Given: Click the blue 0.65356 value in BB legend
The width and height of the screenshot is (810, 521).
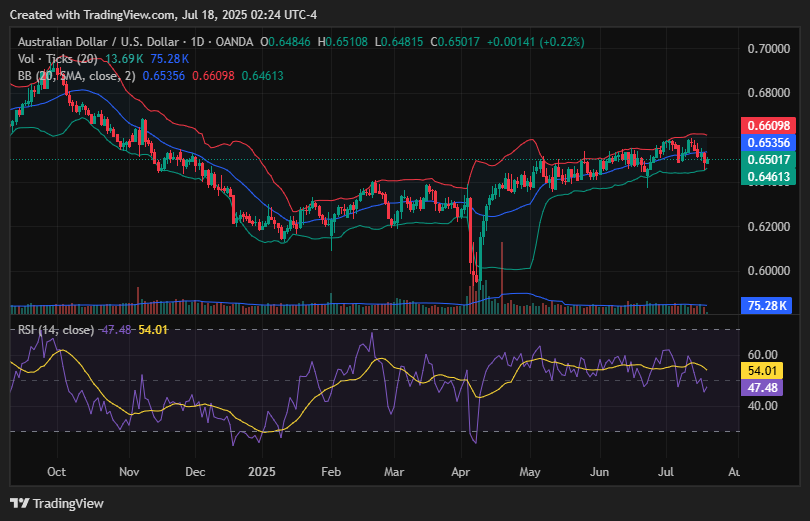Looking at the screenshot, I should 164,76.
